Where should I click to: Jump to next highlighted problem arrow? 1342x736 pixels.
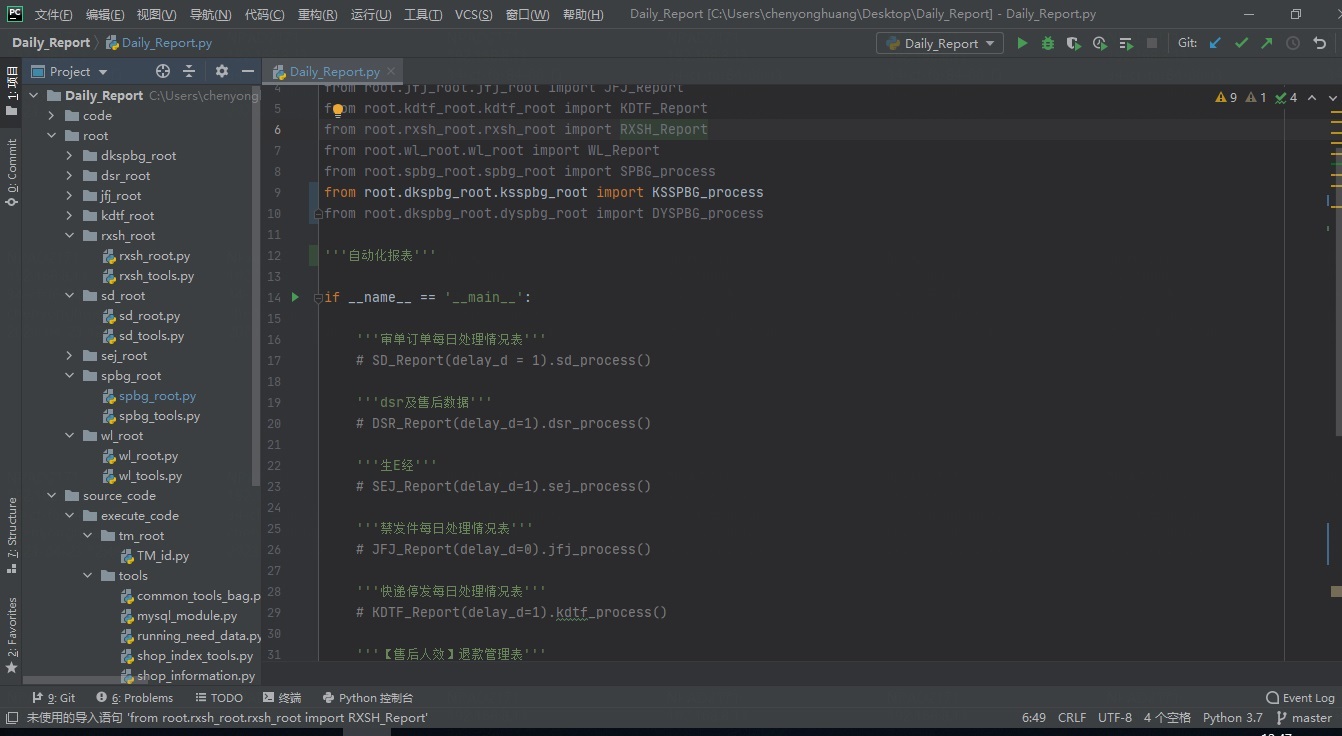[x=1333, y=97]
